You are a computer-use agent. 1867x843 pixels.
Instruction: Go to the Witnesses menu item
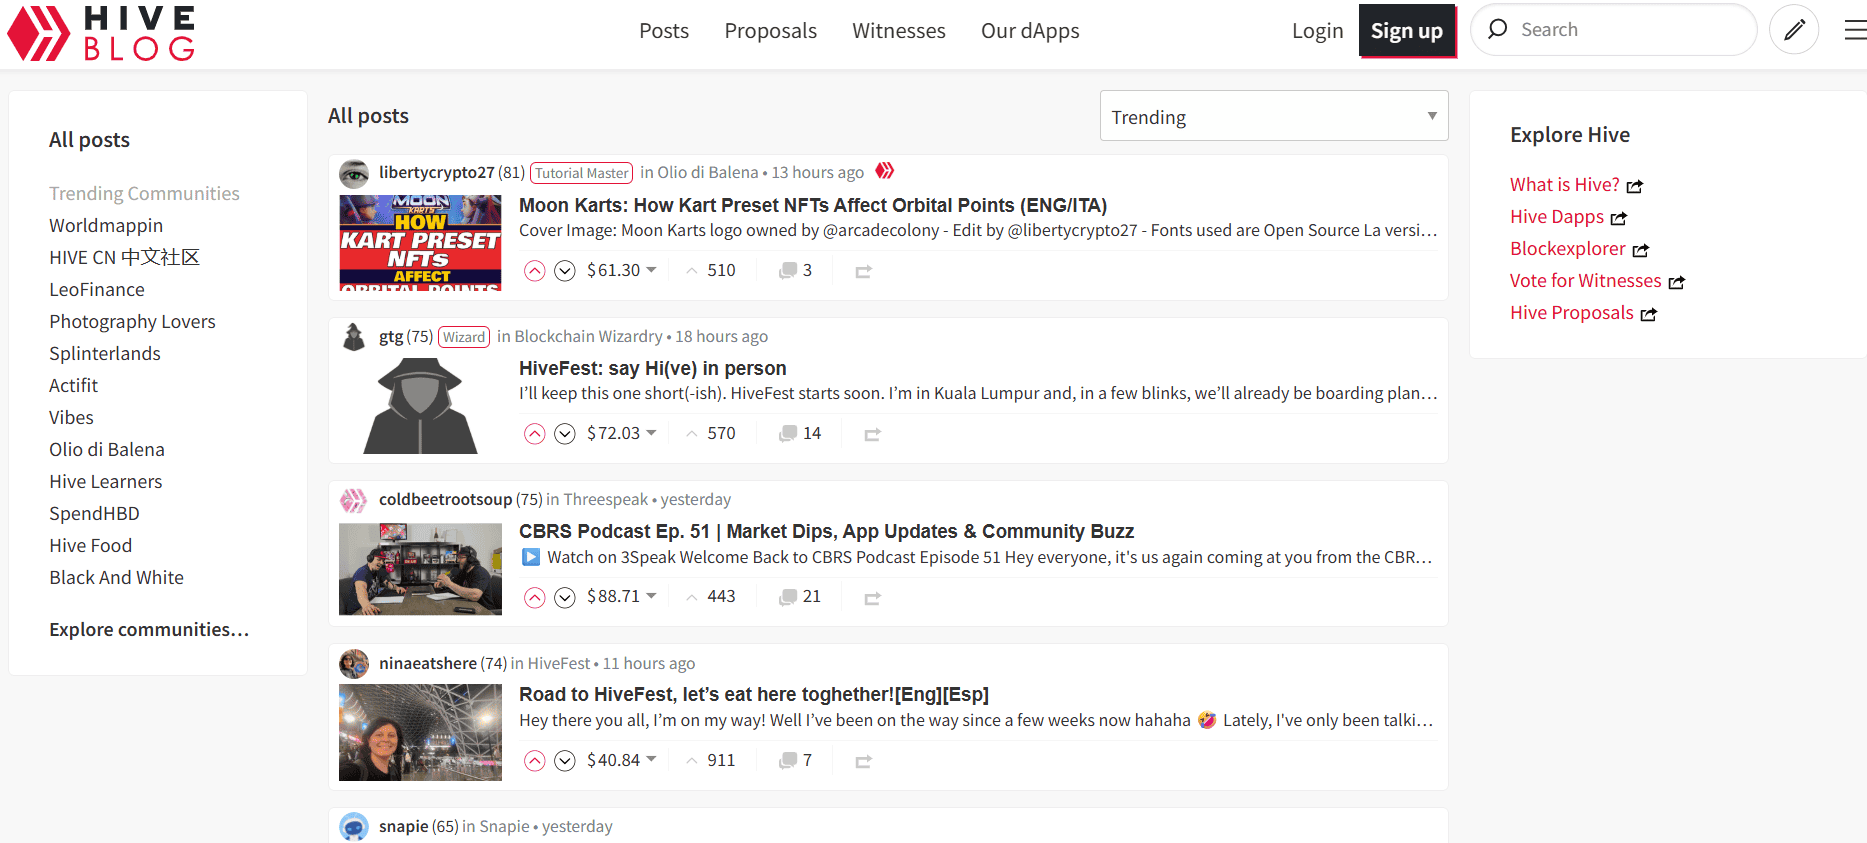click(898, 31)
